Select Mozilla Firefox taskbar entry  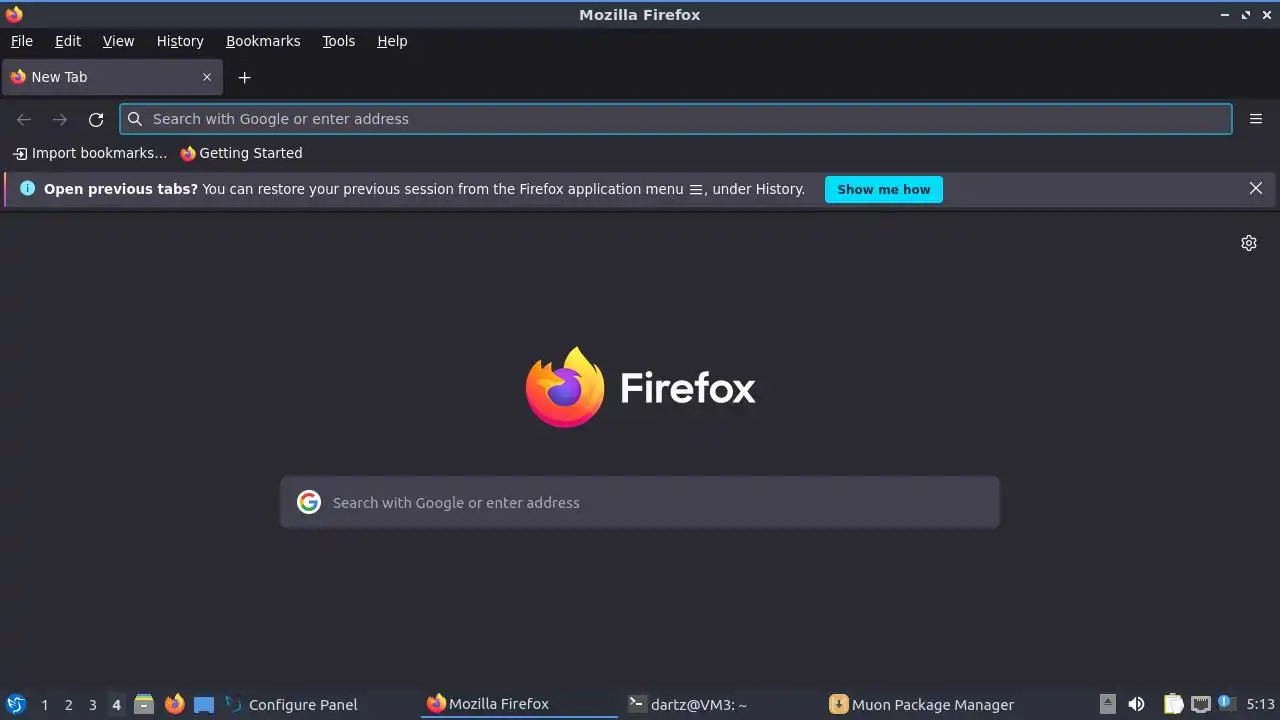pyautogui.click(x=520, y=704)
